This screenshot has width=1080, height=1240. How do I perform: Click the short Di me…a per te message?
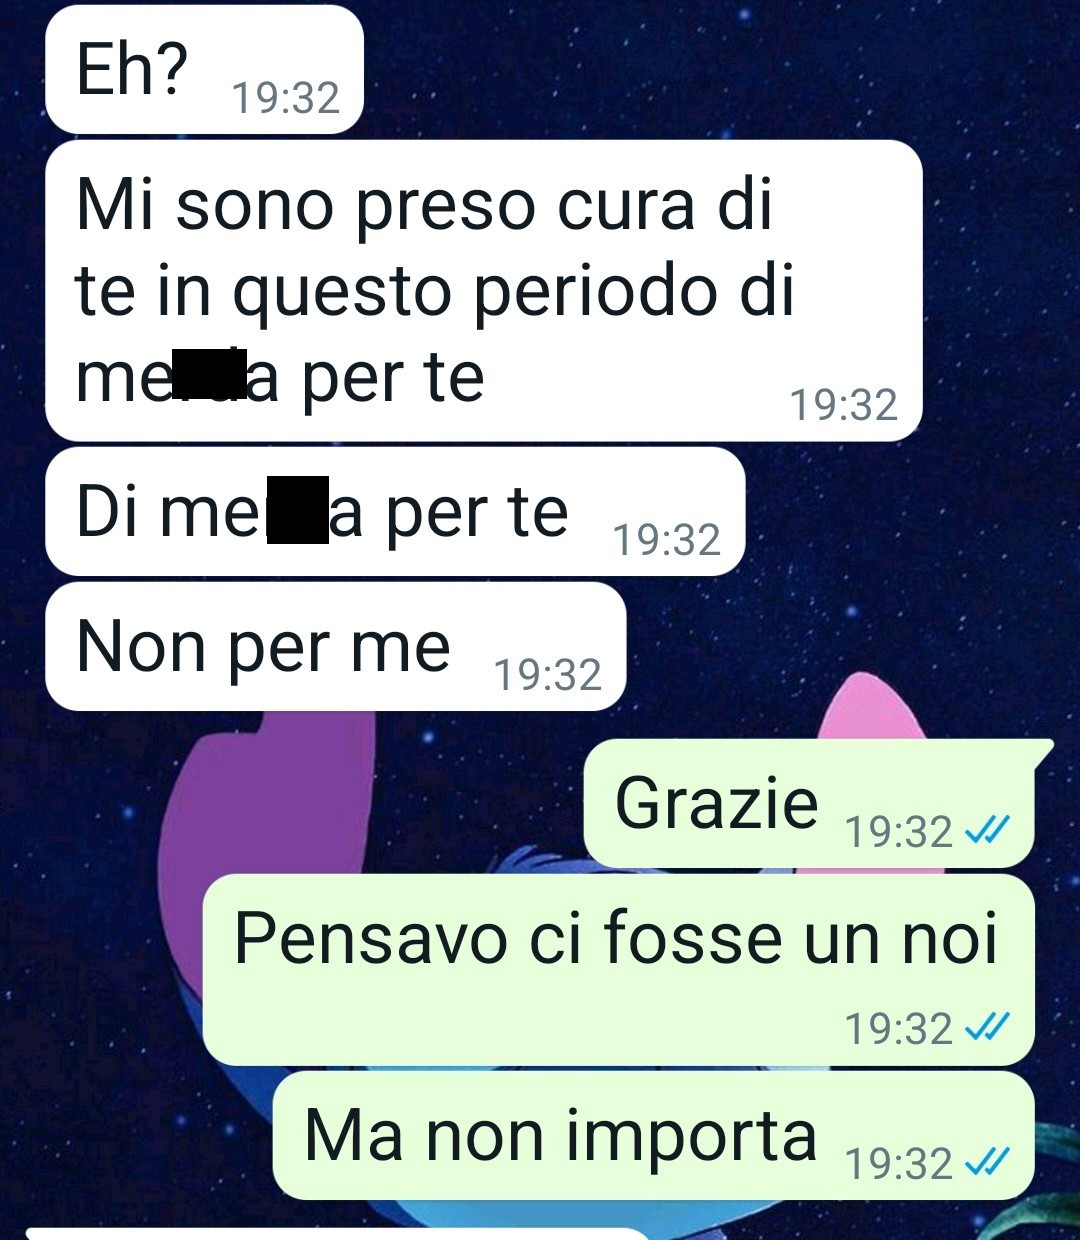pos(395,512)
